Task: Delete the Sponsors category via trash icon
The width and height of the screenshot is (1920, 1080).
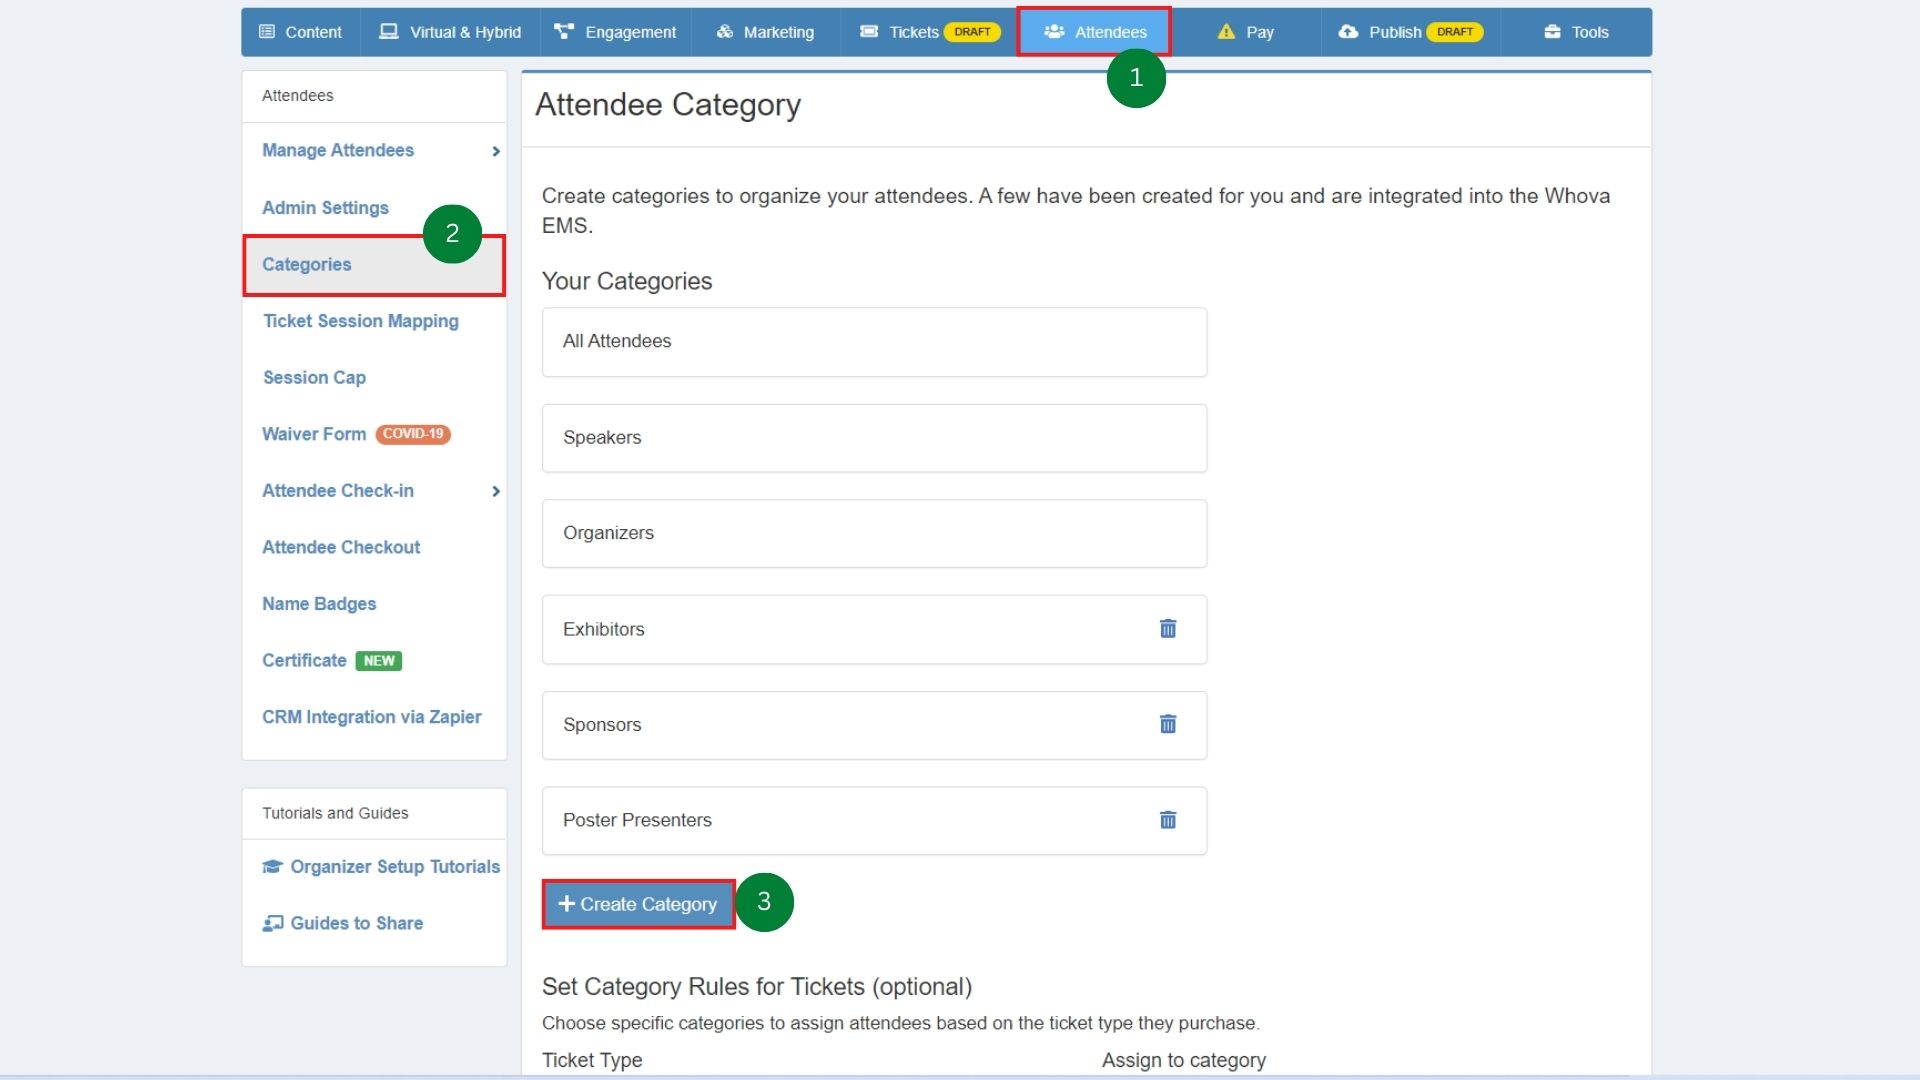Action: pyautogui.click(x=1168, y=724)
